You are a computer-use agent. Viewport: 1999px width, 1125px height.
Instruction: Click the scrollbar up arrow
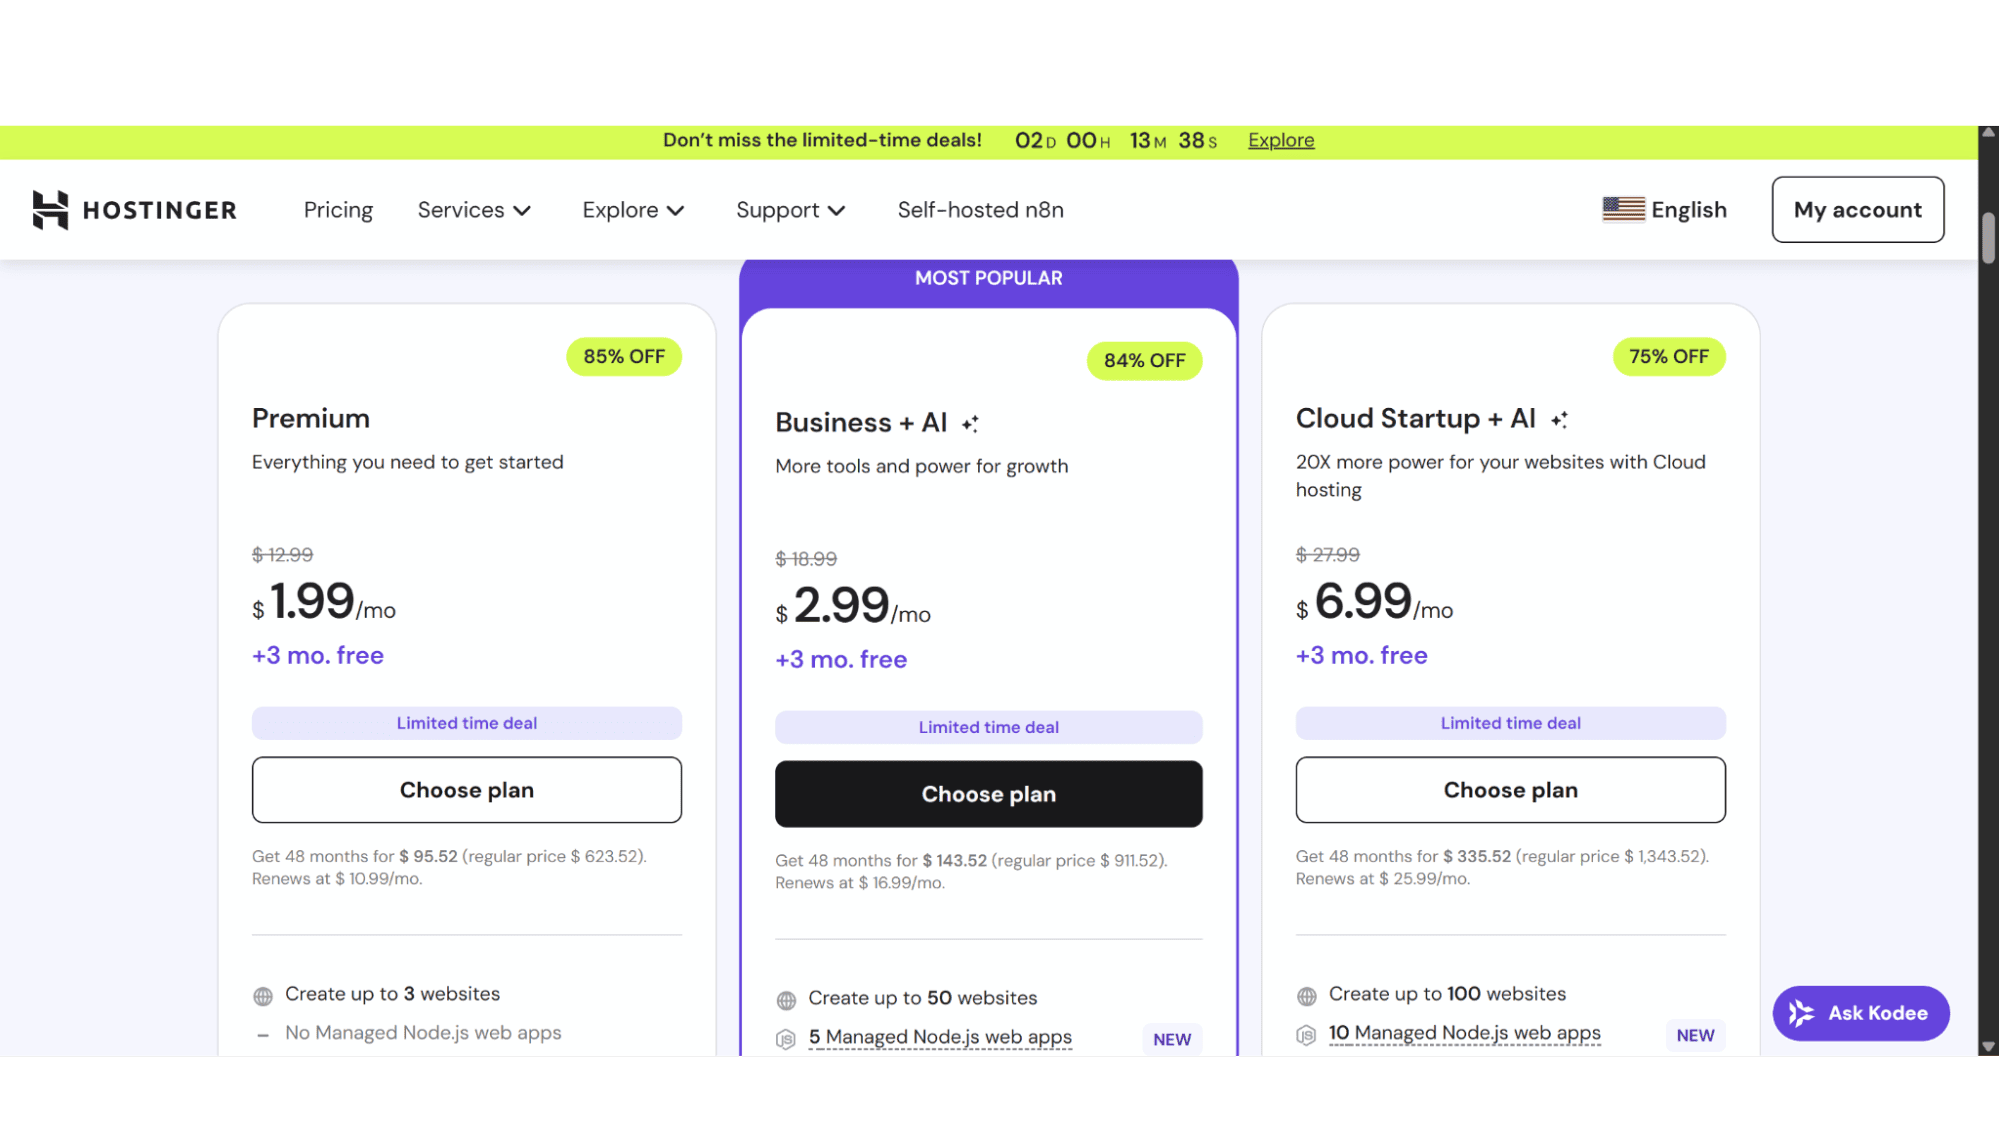1988,133
